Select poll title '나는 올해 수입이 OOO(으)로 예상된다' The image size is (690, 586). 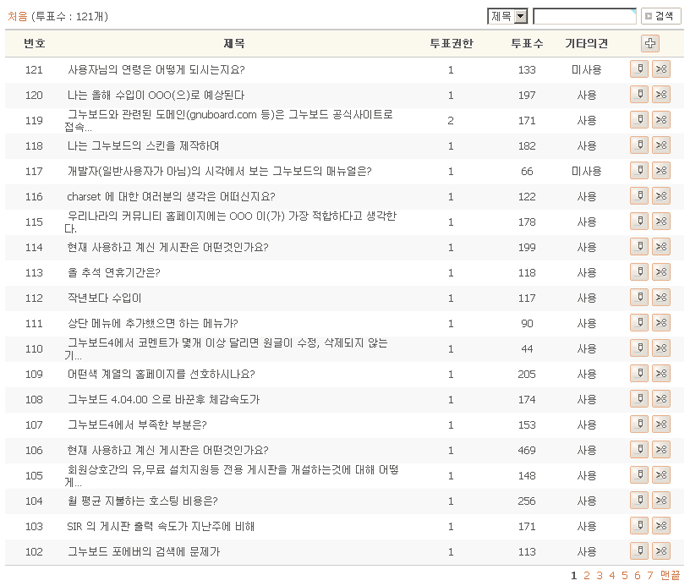click(156, 95)
